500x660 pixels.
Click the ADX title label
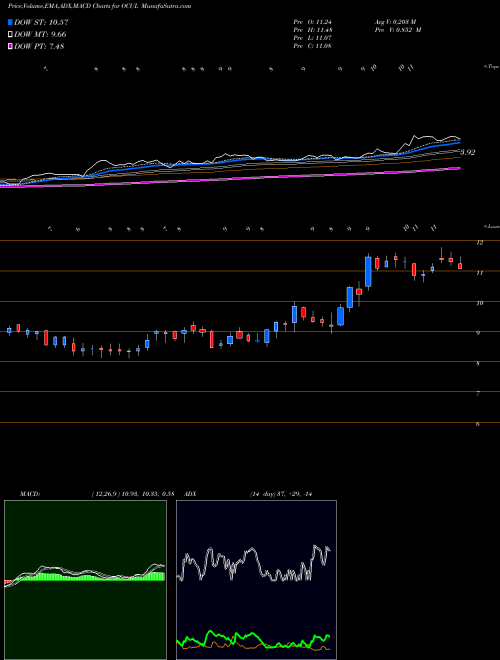pyautogui.click(x=191, y=494)
